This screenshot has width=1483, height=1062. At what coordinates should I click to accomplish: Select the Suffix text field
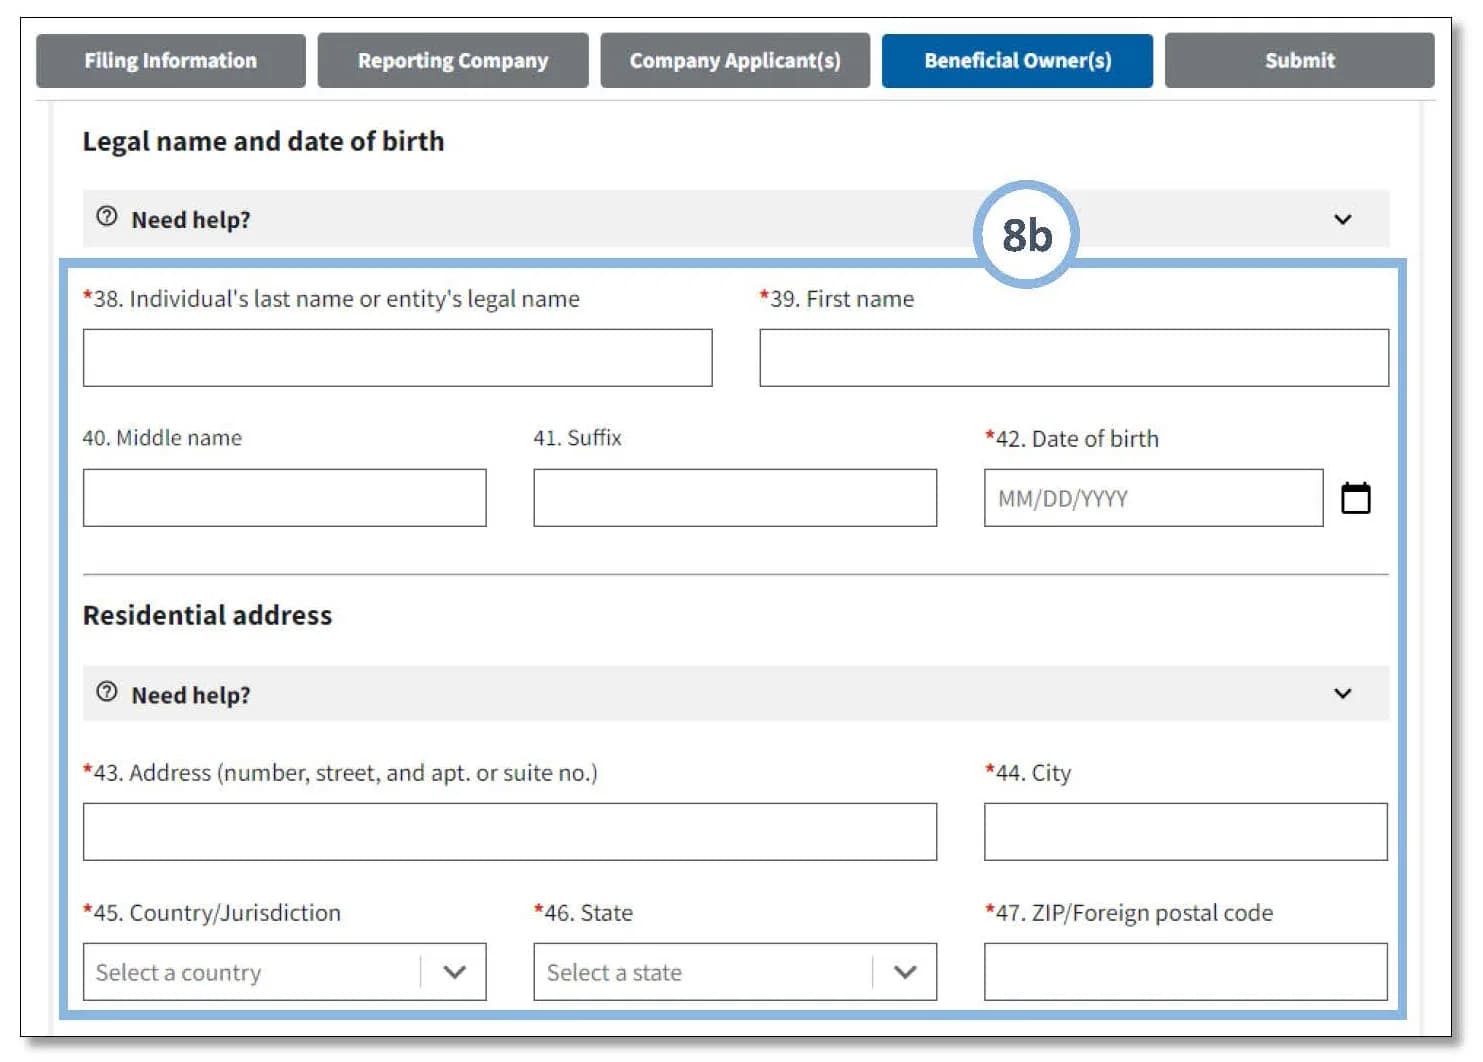click(735, 498)
